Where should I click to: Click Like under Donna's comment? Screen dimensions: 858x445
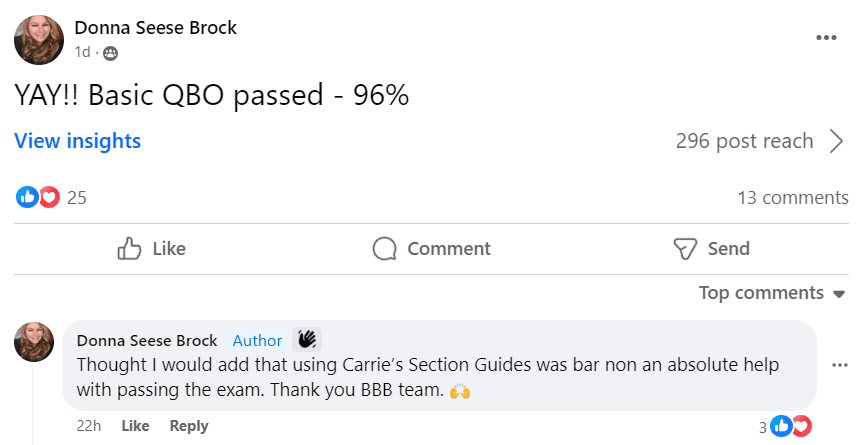point(135,426)
